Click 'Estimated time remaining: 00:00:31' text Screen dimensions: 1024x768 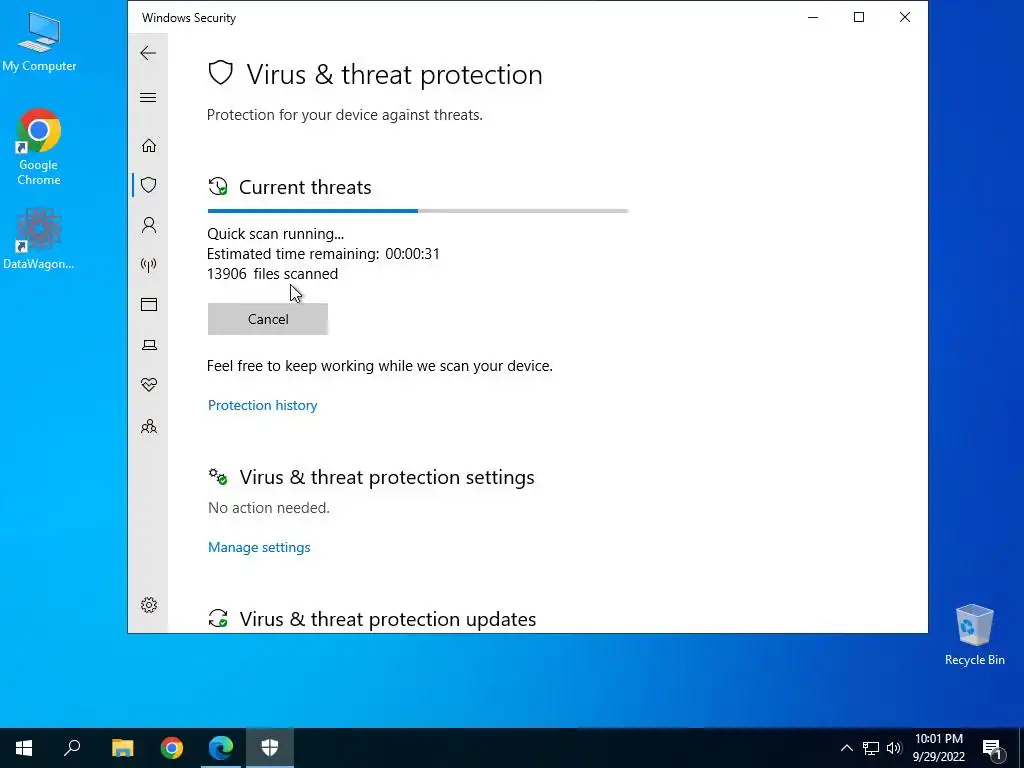[x=323, y=253]
